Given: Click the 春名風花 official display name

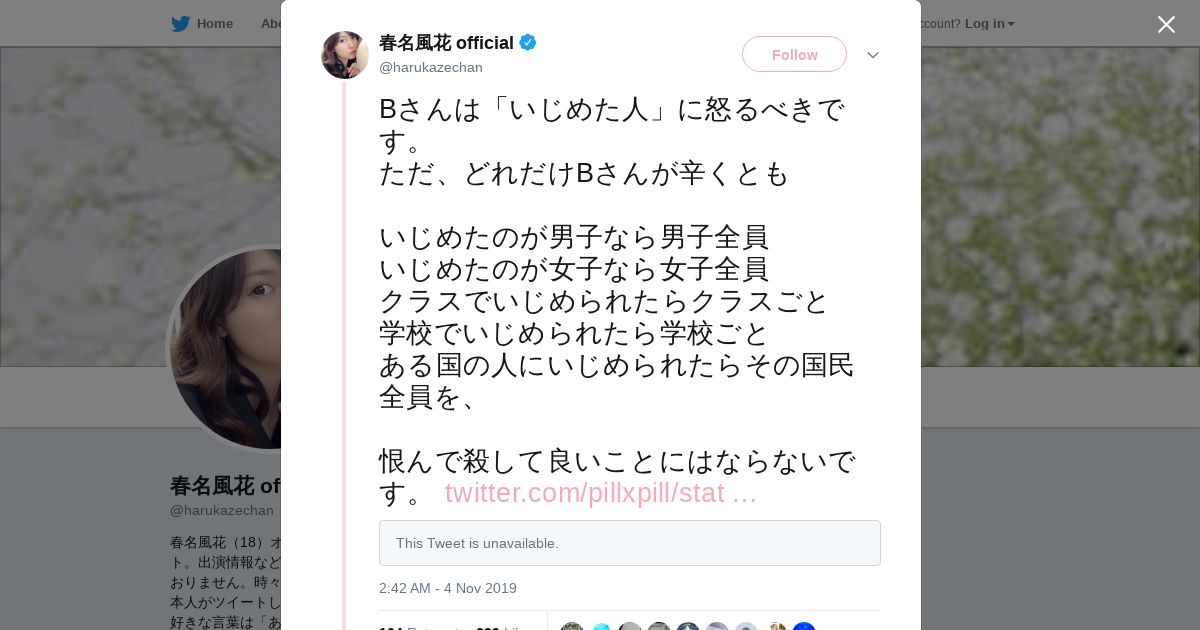Looking at the screenshot, I should 446,43.
